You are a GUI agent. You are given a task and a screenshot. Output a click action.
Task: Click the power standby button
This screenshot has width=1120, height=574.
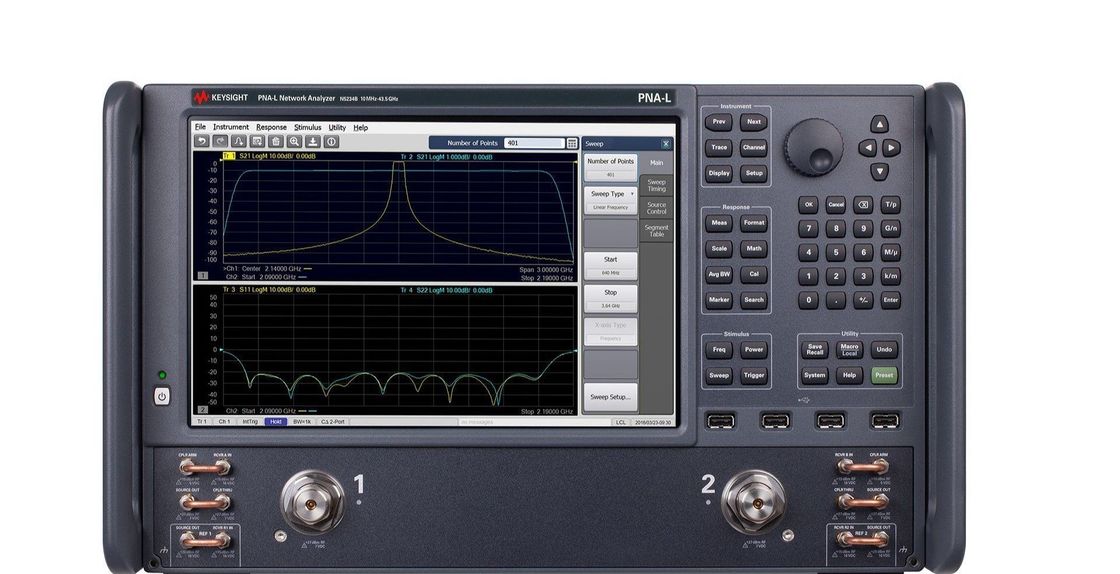point(162,396)
